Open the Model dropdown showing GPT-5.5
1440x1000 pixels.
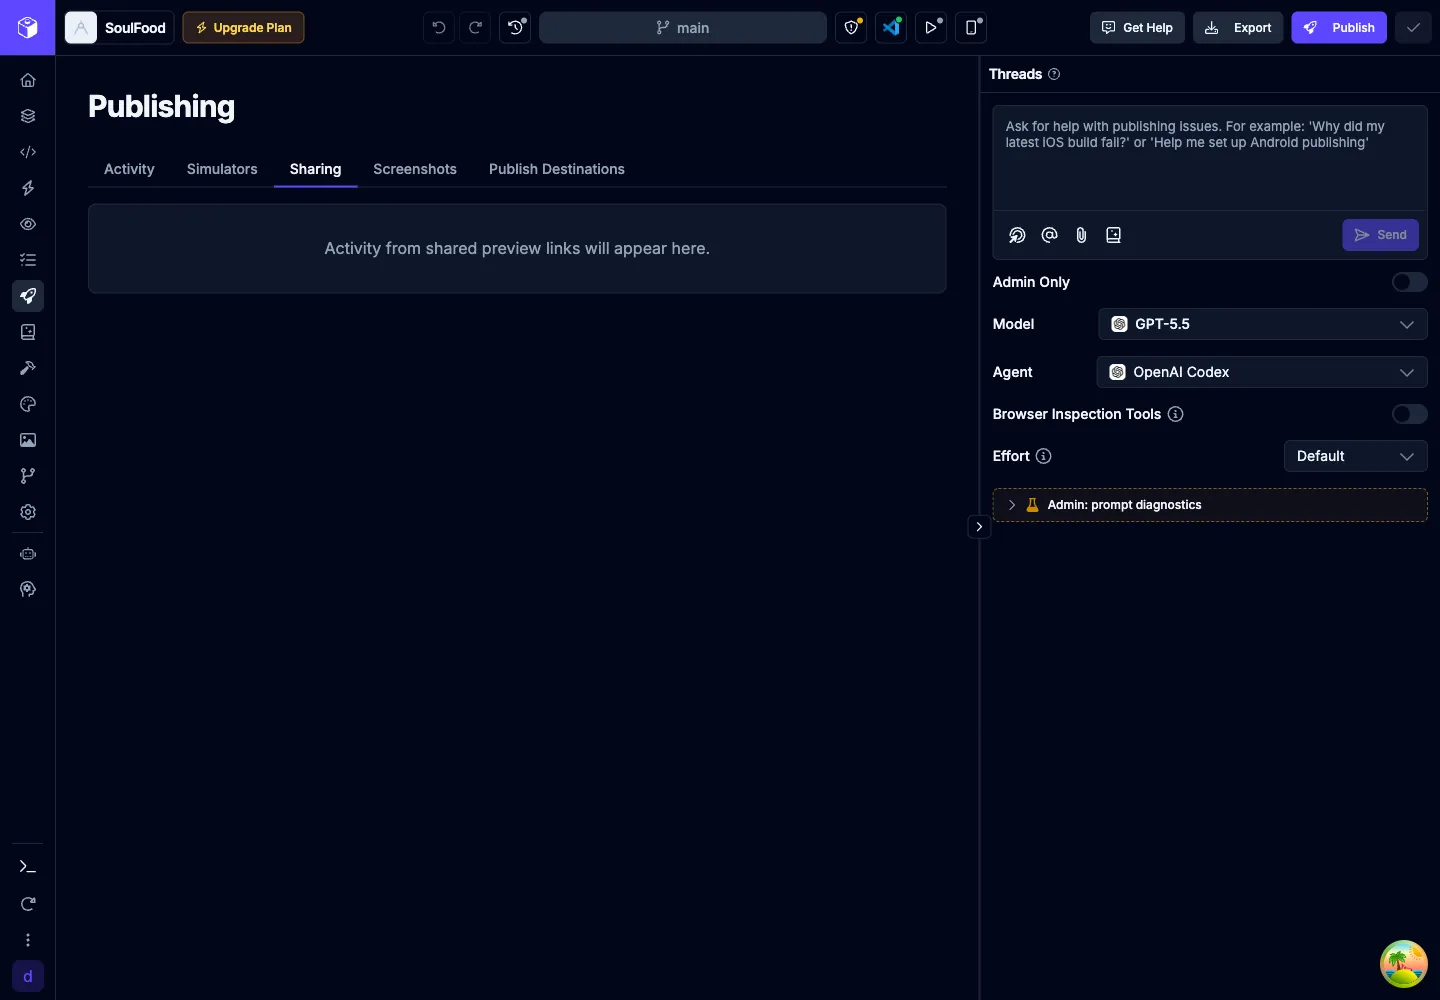pyautogui.click(x=1263, y=324)
